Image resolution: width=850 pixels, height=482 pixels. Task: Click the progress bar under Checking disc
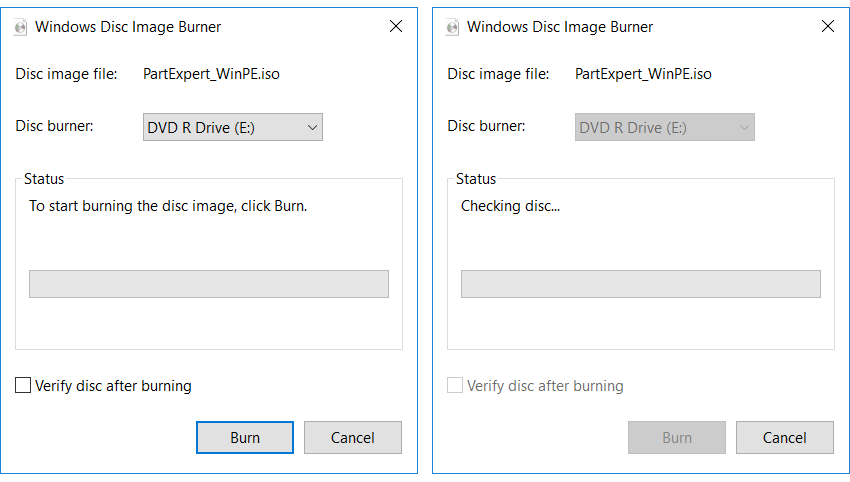coord(641,284)
